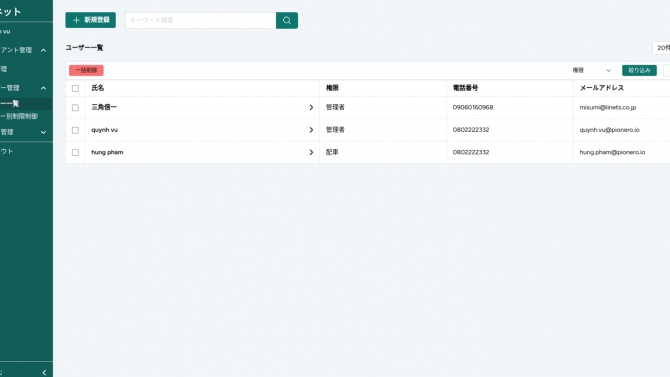Click the magnifier search icon button
The image size is (670, 377).
(x=287, y=20)
